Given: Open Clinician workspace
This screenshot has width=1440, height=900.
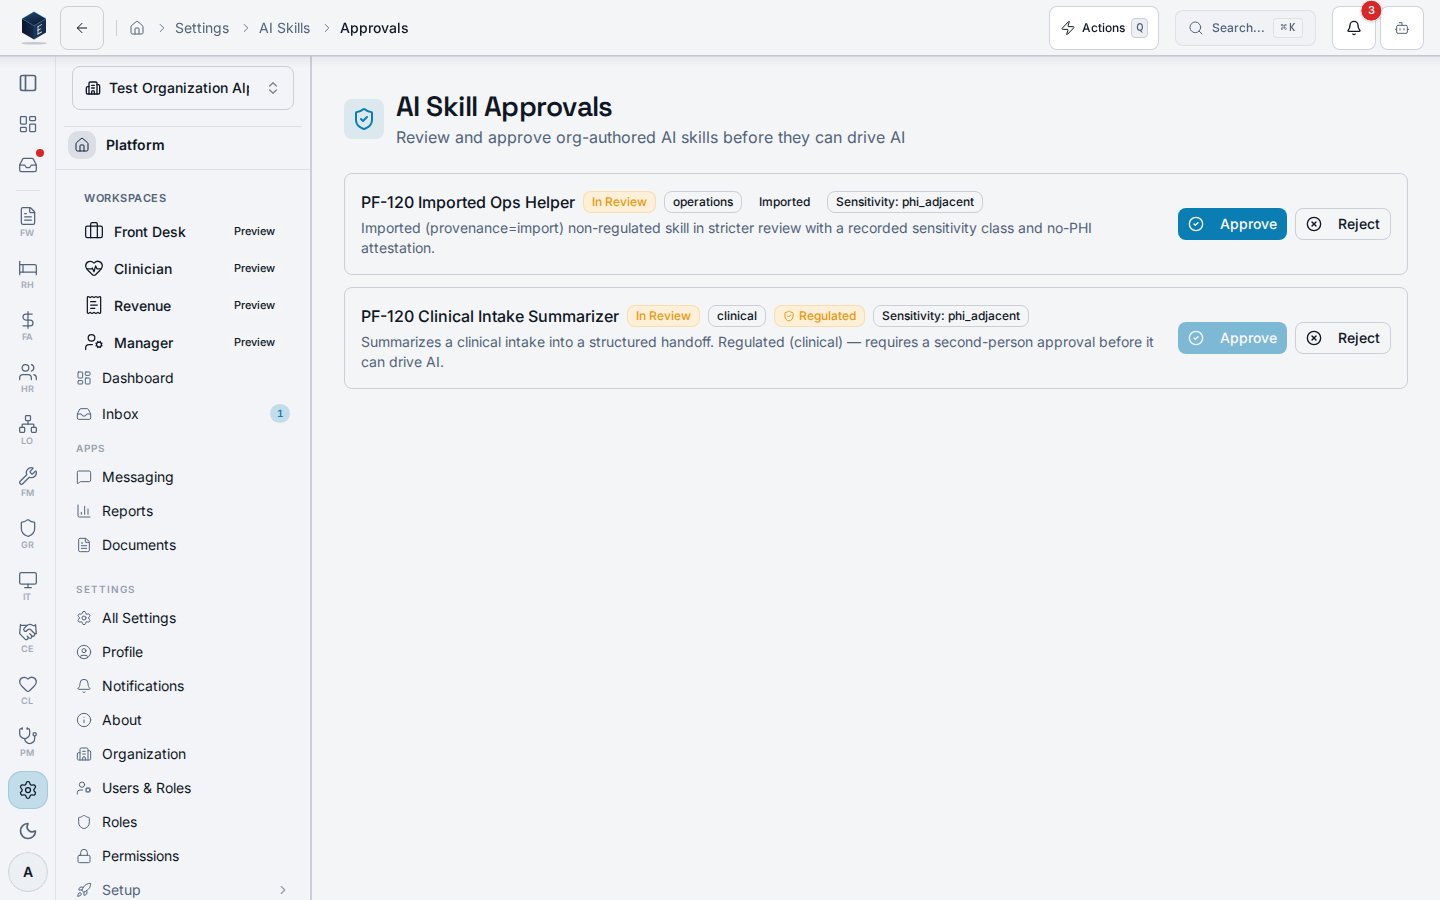Looking at the screenshot, I should [183, 269].
